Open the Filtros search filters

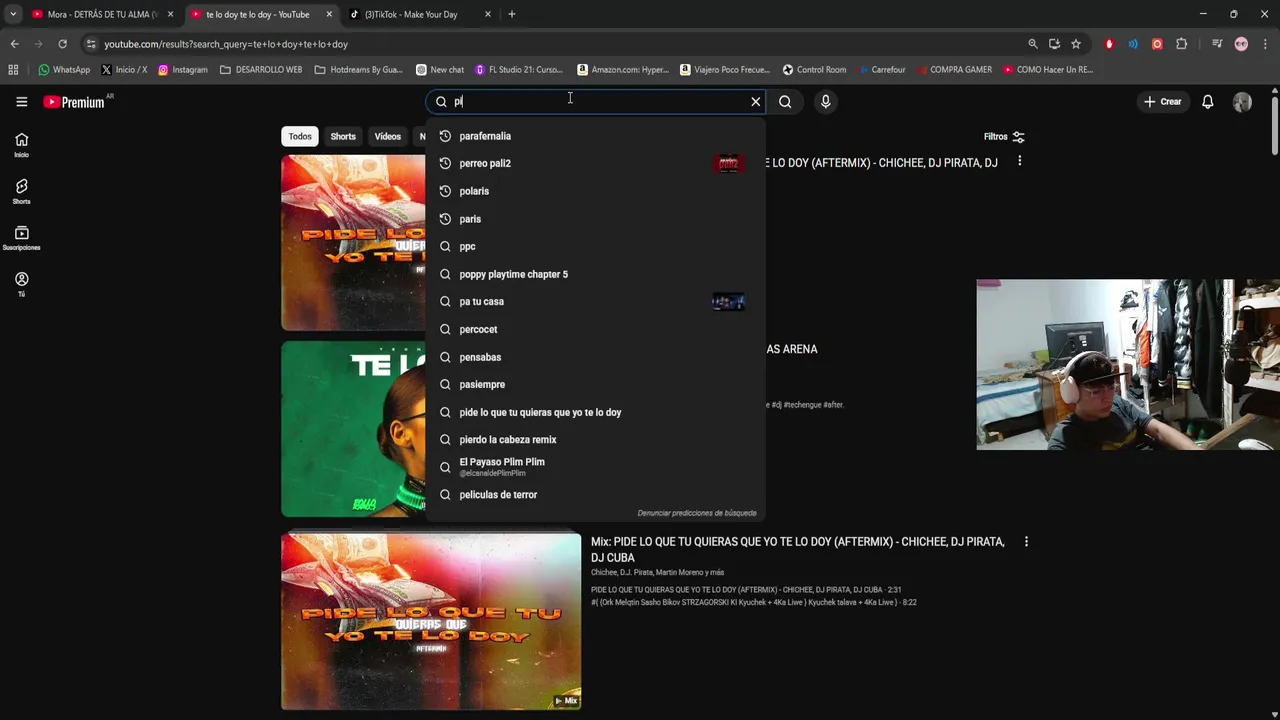[1004, 137]
